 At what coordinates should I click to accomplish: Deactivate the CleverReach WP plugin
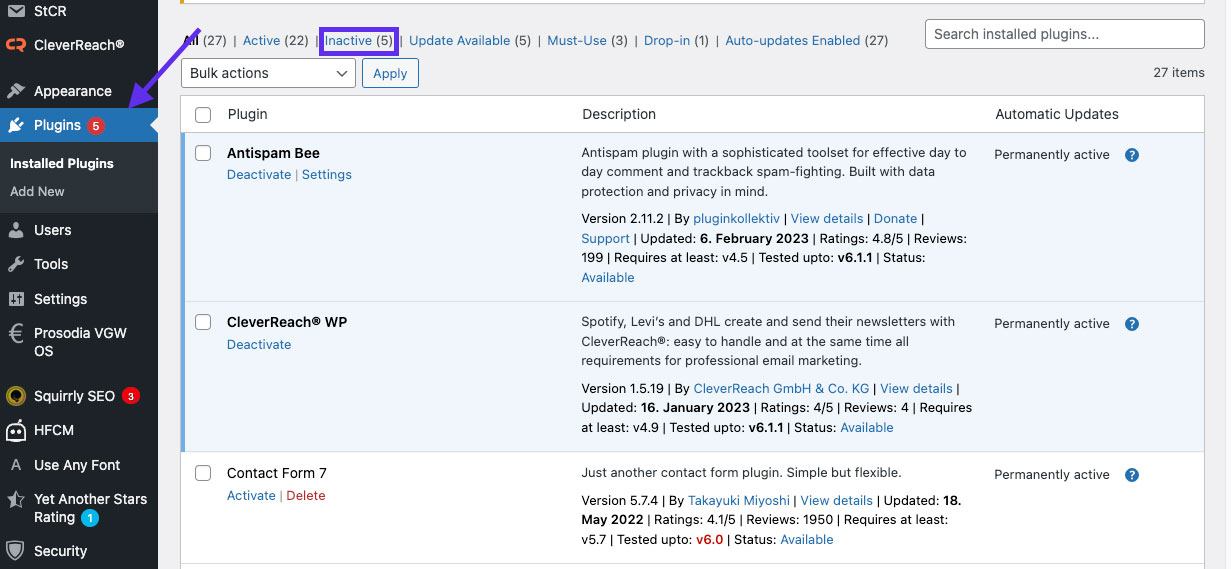point(259,345)
